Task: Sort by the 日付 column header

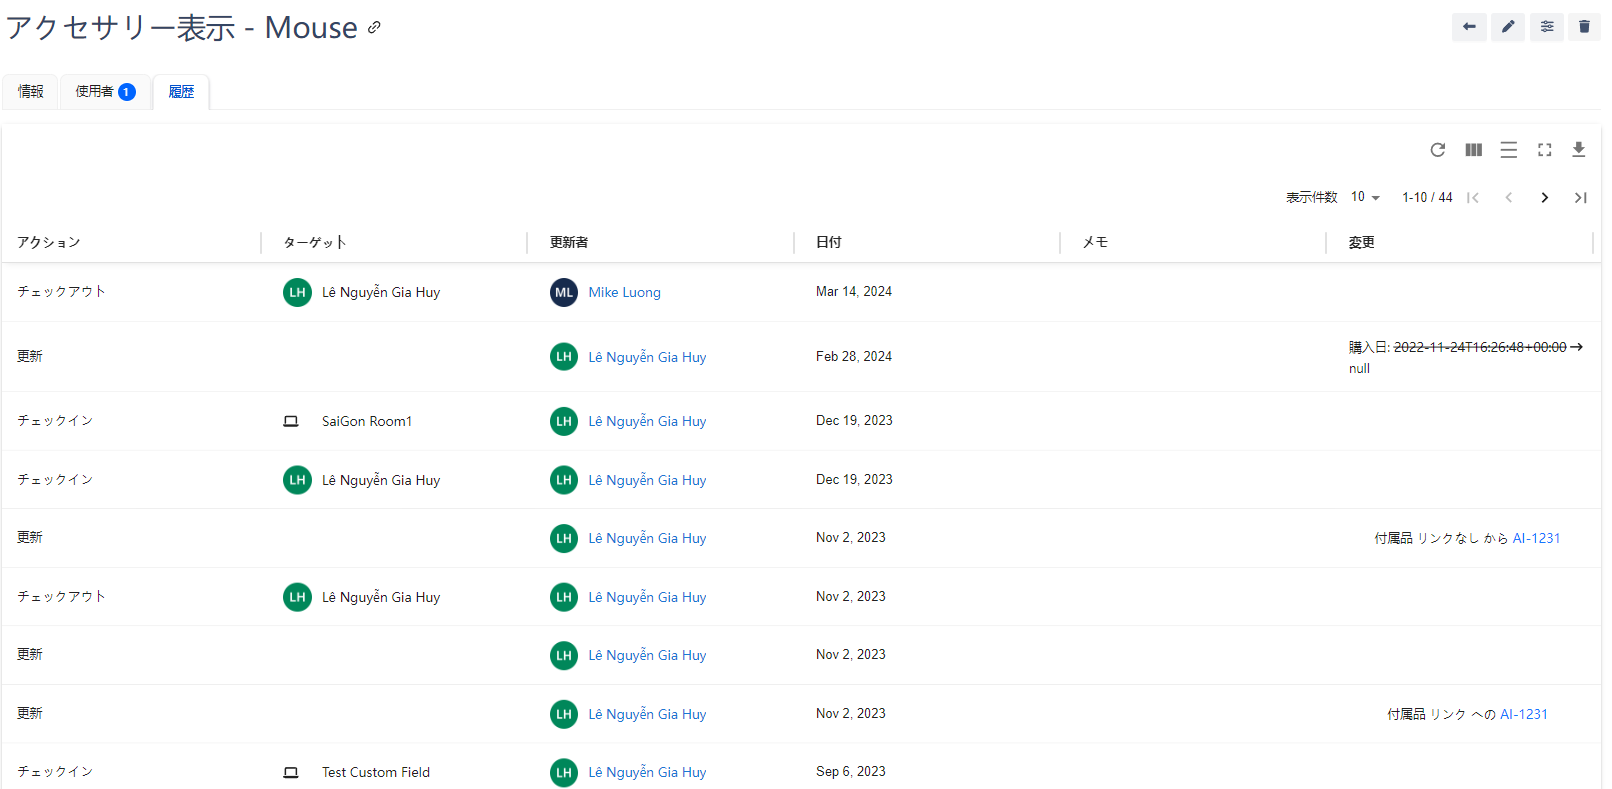Action: [828, 242]
